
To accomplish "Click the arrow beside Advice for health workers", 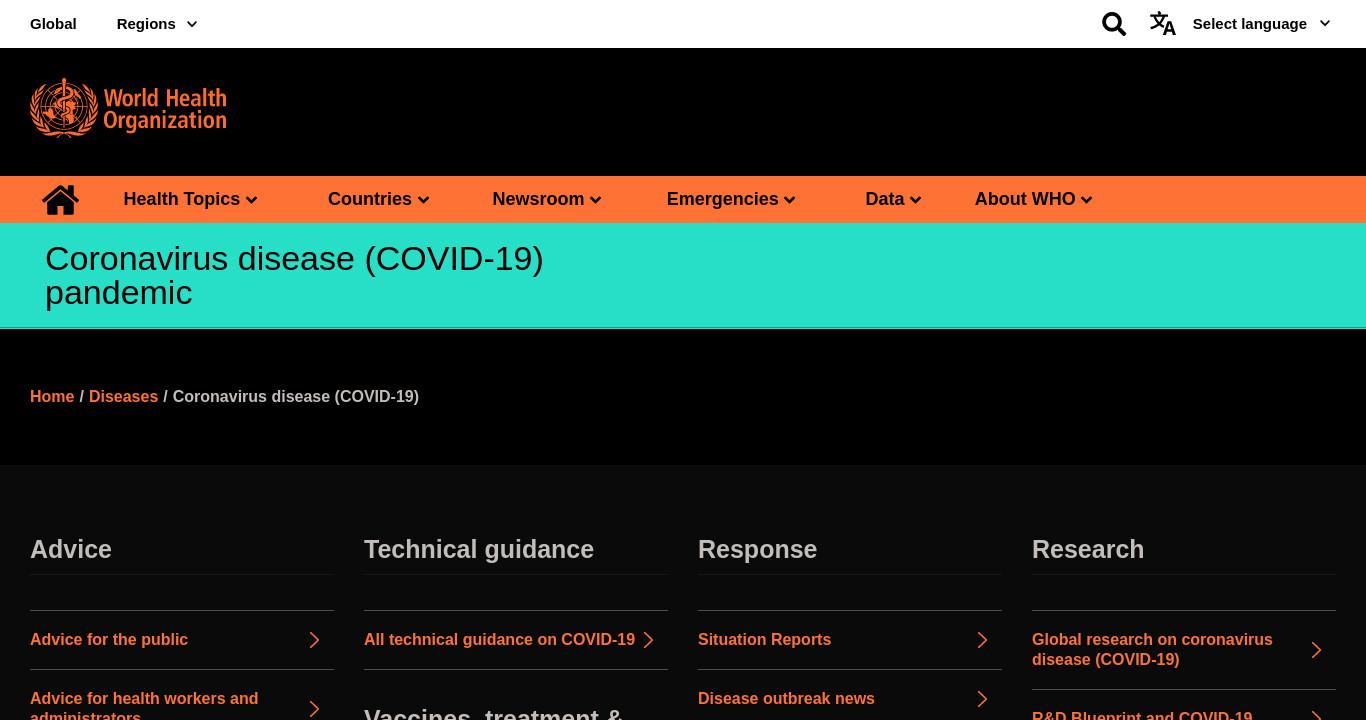I will point(314,709).
